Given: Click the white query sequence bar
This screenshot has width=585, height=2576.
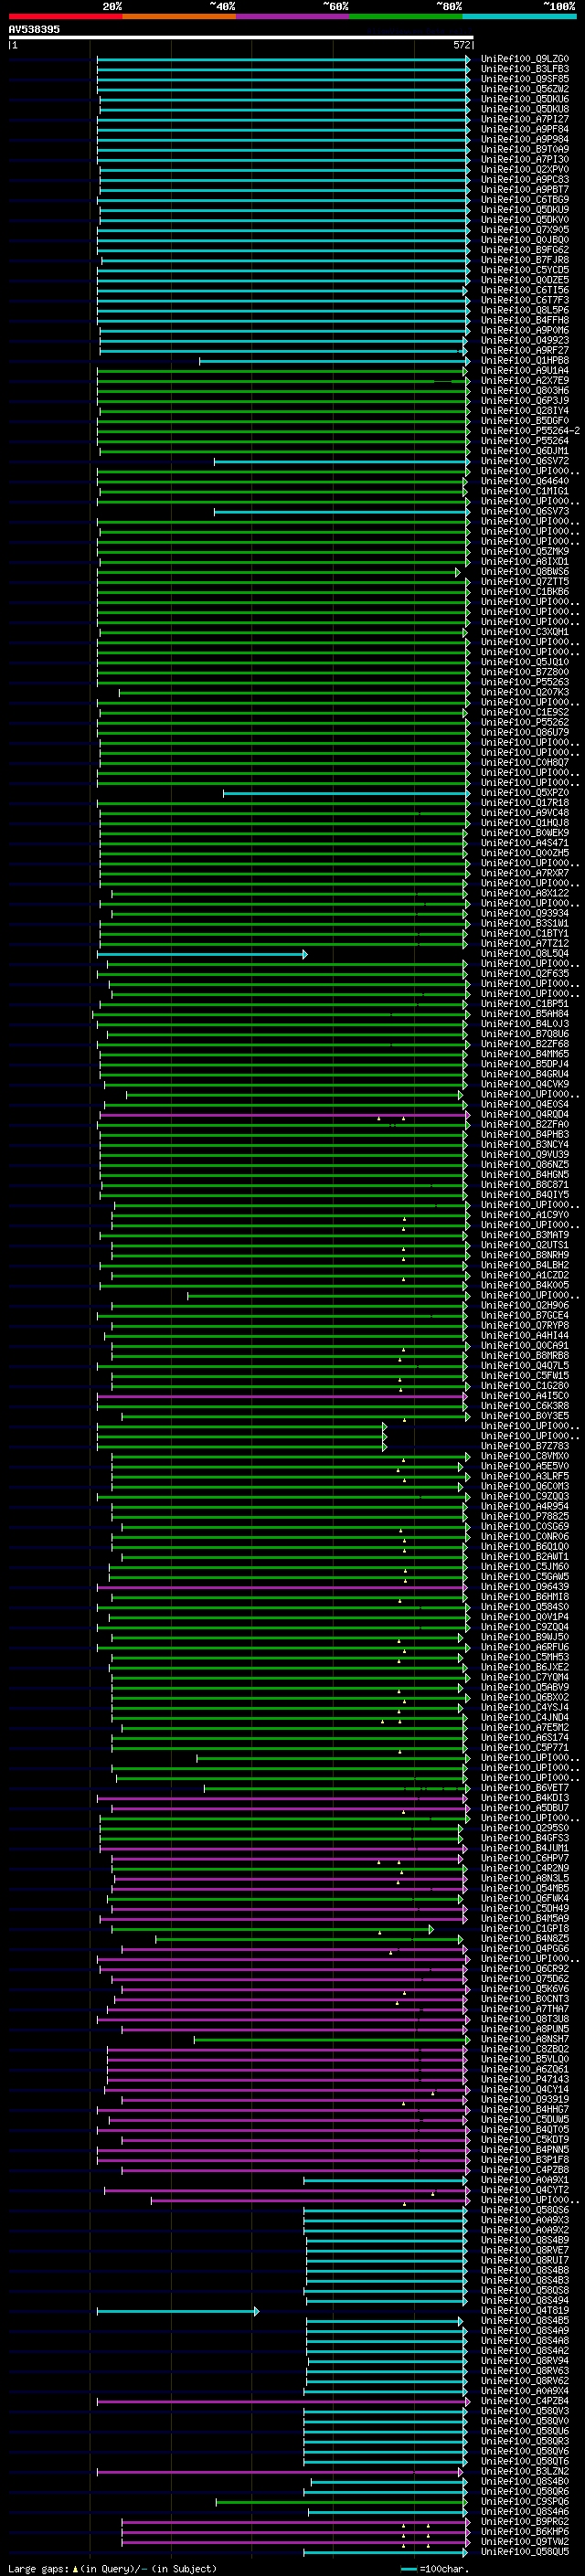Looking at the screenshot, I should coord(240,37).
